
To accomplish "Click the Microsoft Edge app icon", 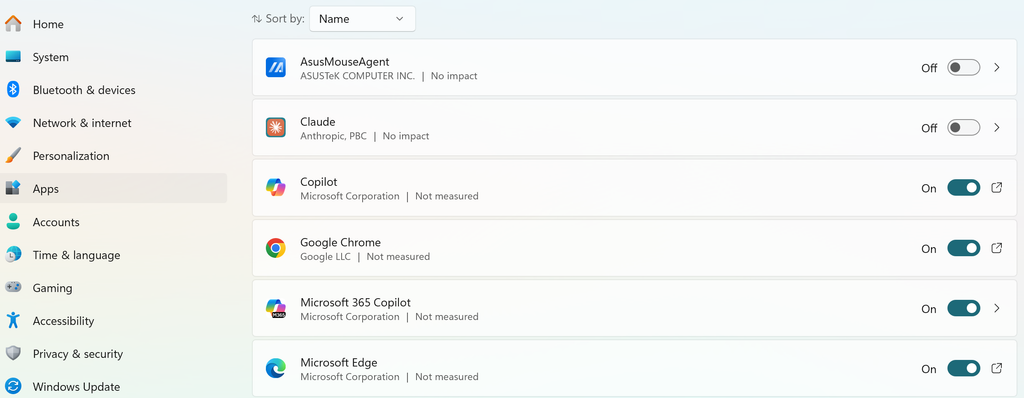I will (x=276, y=369).
